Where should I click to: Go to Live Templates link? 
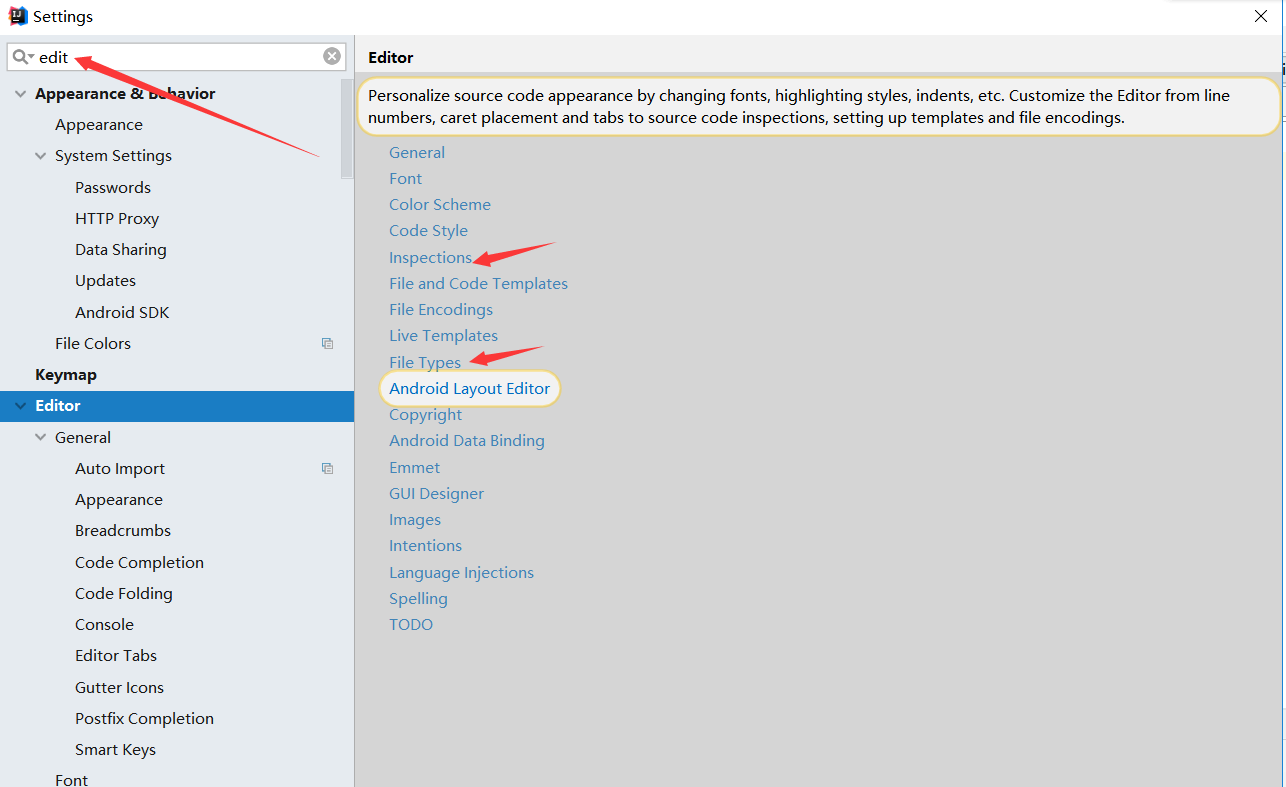pyautogui.click(x=443, y=336)
